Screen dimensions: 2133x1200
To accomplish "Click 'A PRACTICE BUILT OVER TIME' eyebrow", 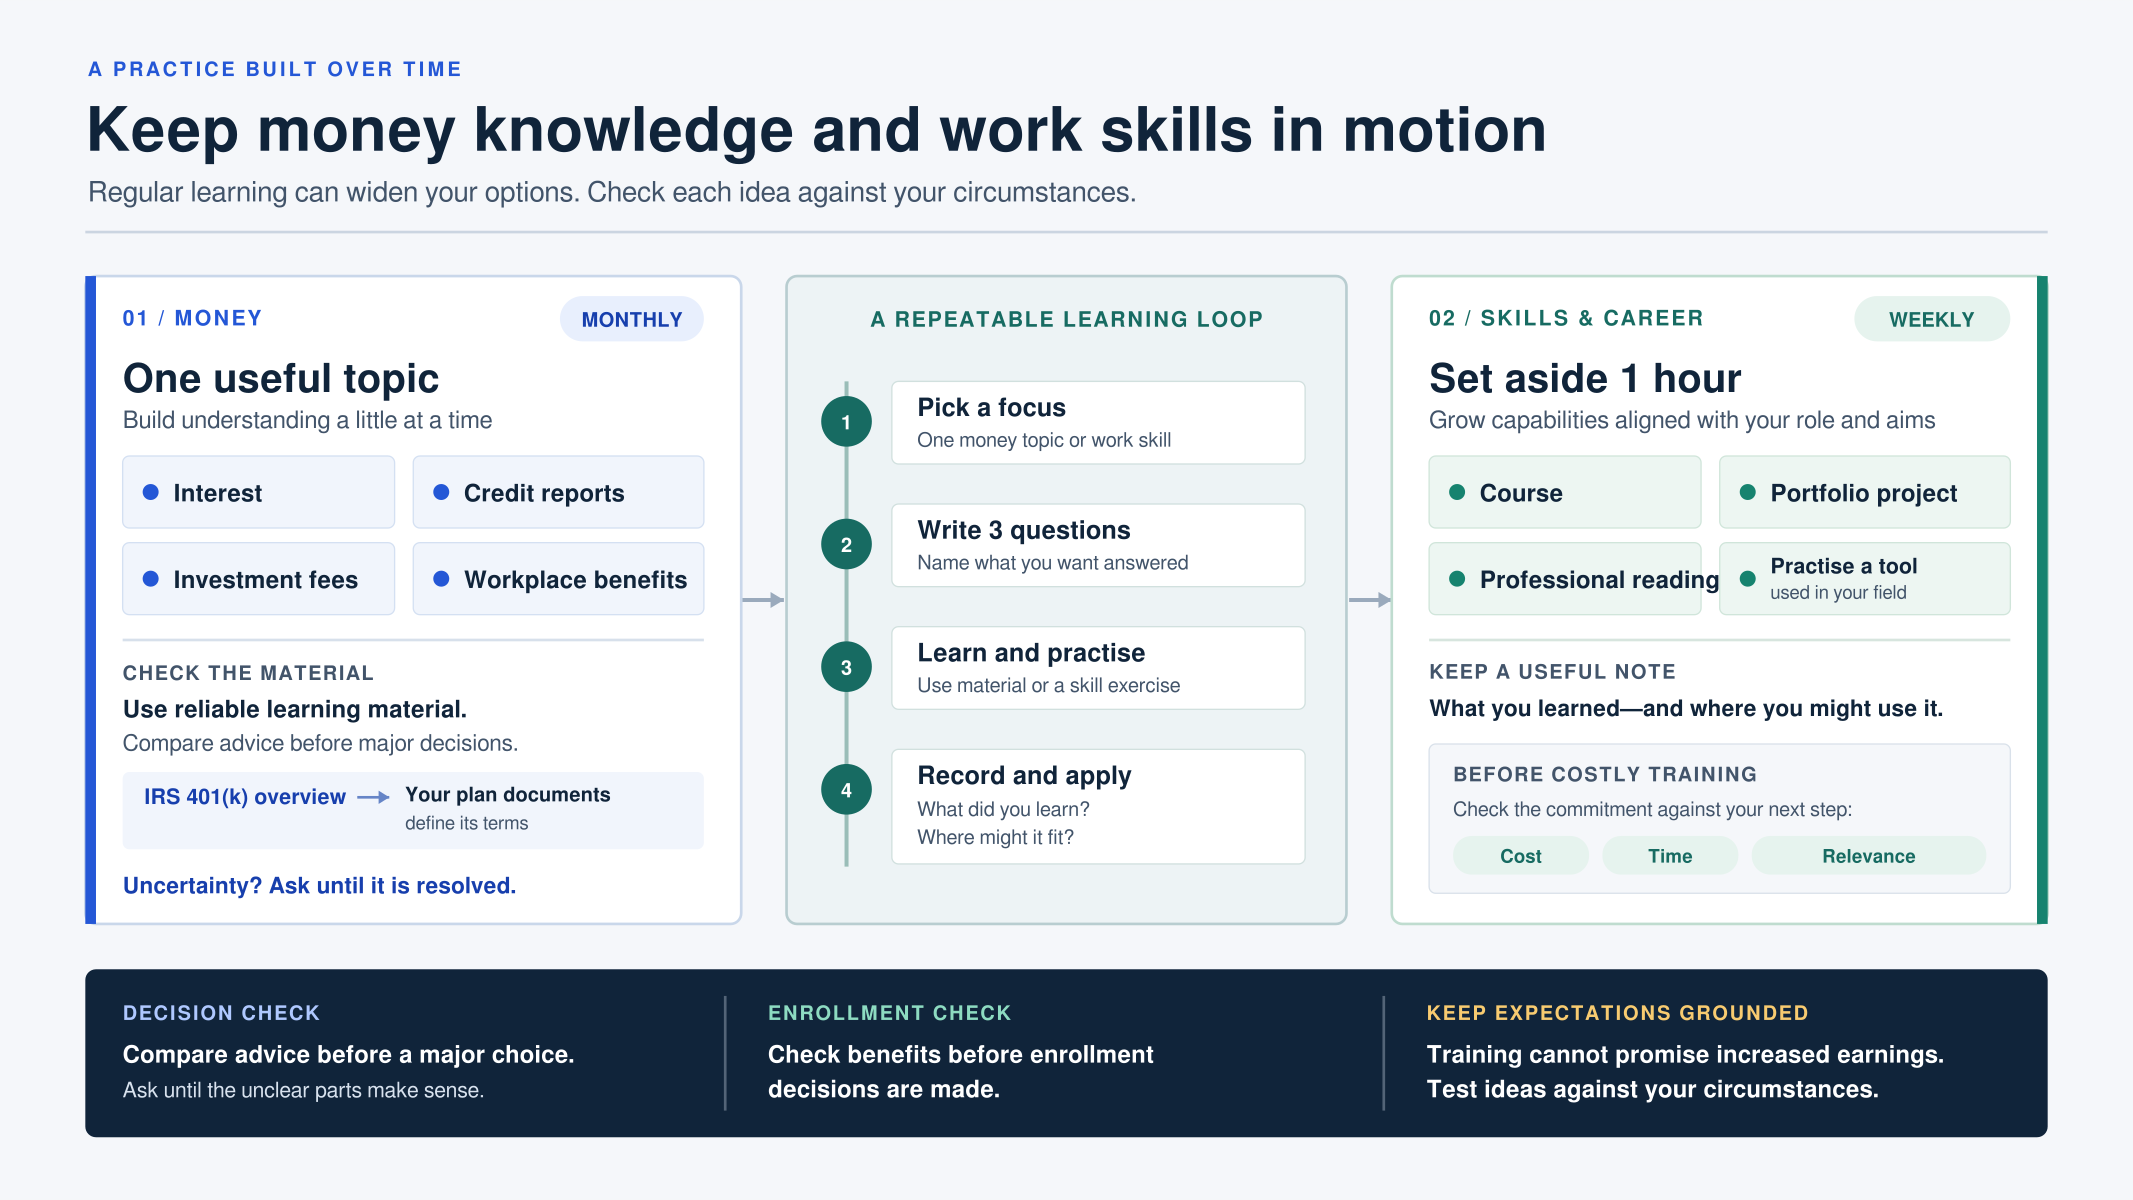I will coord(275,69).
